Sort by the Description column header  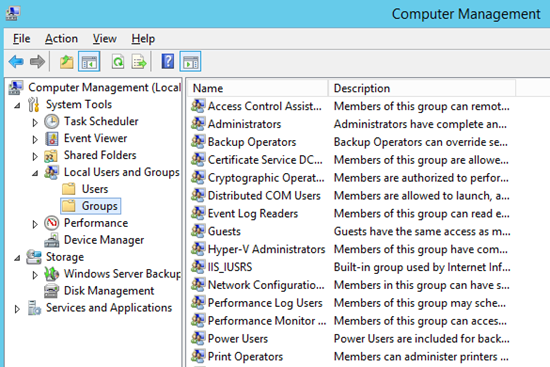pyautogui.click(x=422, y=88)
